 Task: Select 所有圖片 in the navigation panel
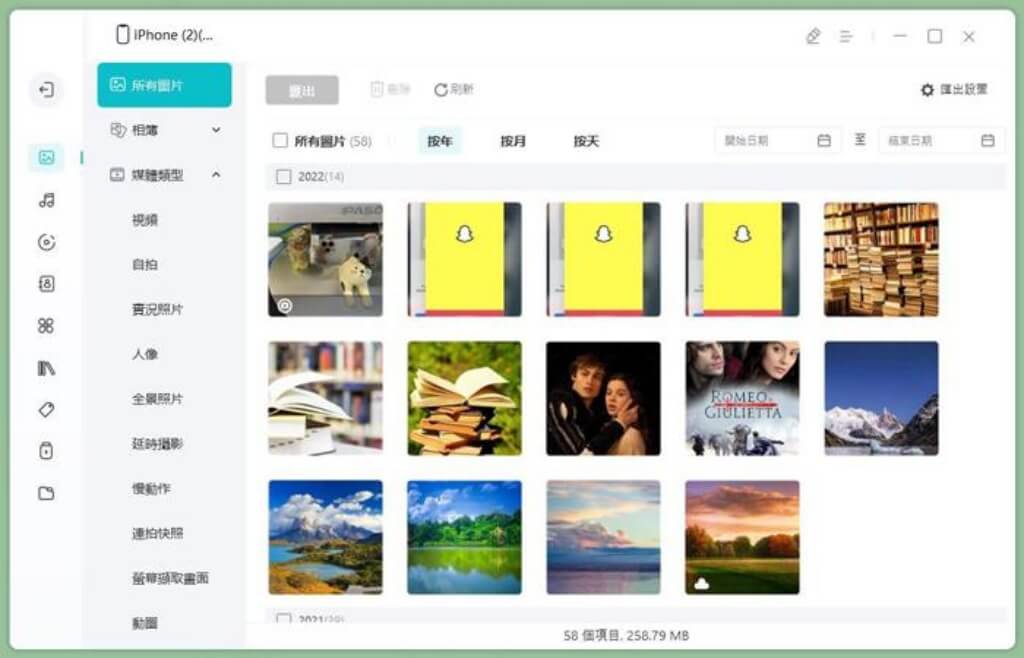(165, 85)
